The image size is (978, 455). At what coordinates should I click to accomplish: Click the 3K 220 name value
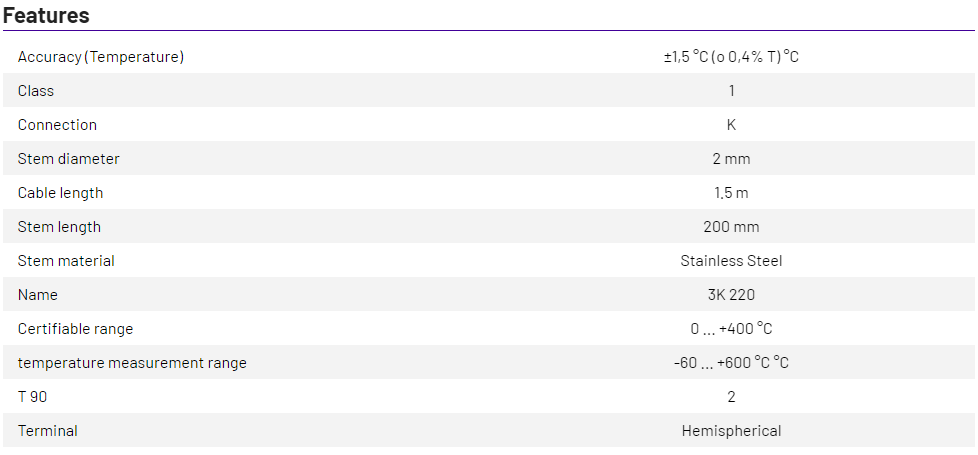coord(731,295)
